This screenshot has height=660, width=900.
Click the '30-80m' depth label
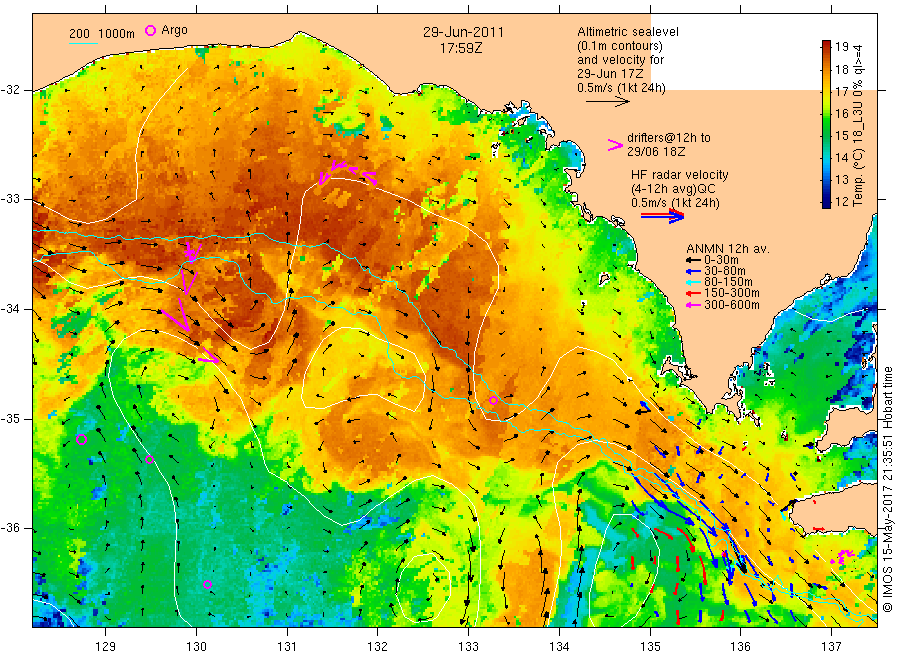tap(725, 271)
